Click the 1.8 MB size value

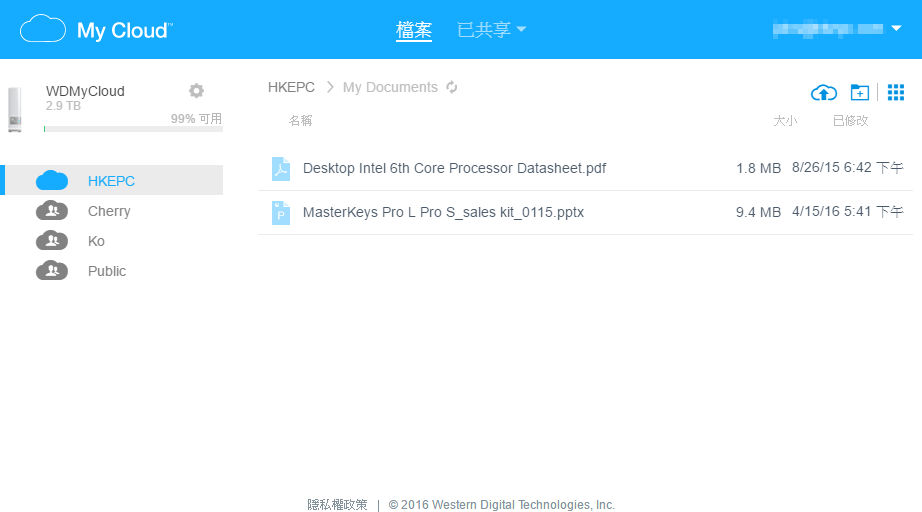click(759, 168)
